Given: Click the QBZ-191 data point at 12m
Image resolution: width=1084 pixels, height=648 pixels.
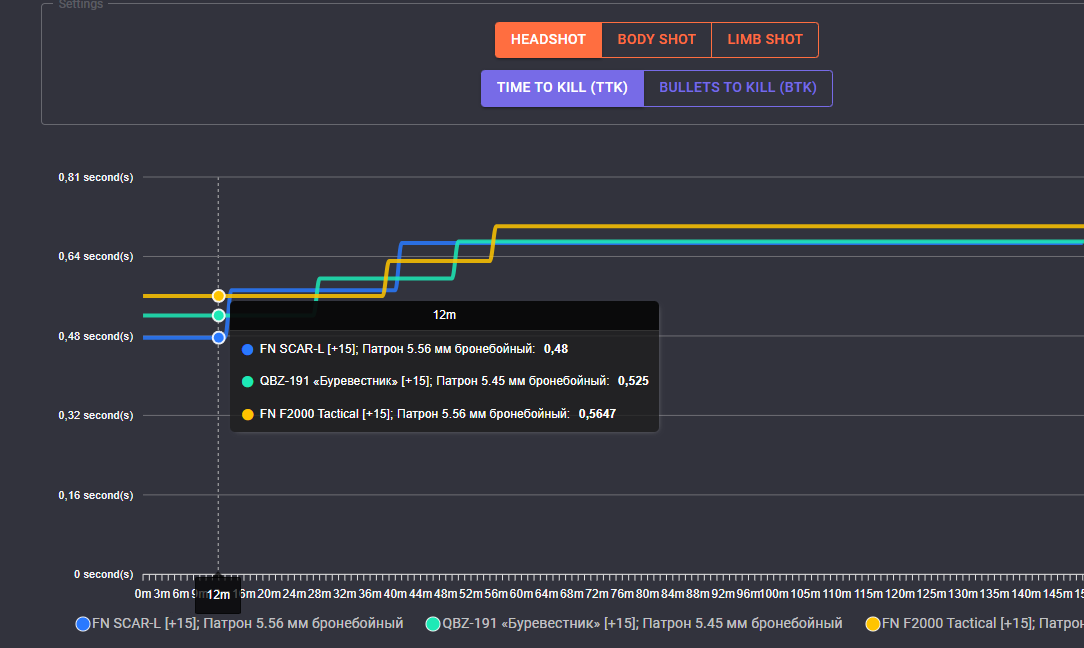Looking at the screenshot, I should coord(218,315).
